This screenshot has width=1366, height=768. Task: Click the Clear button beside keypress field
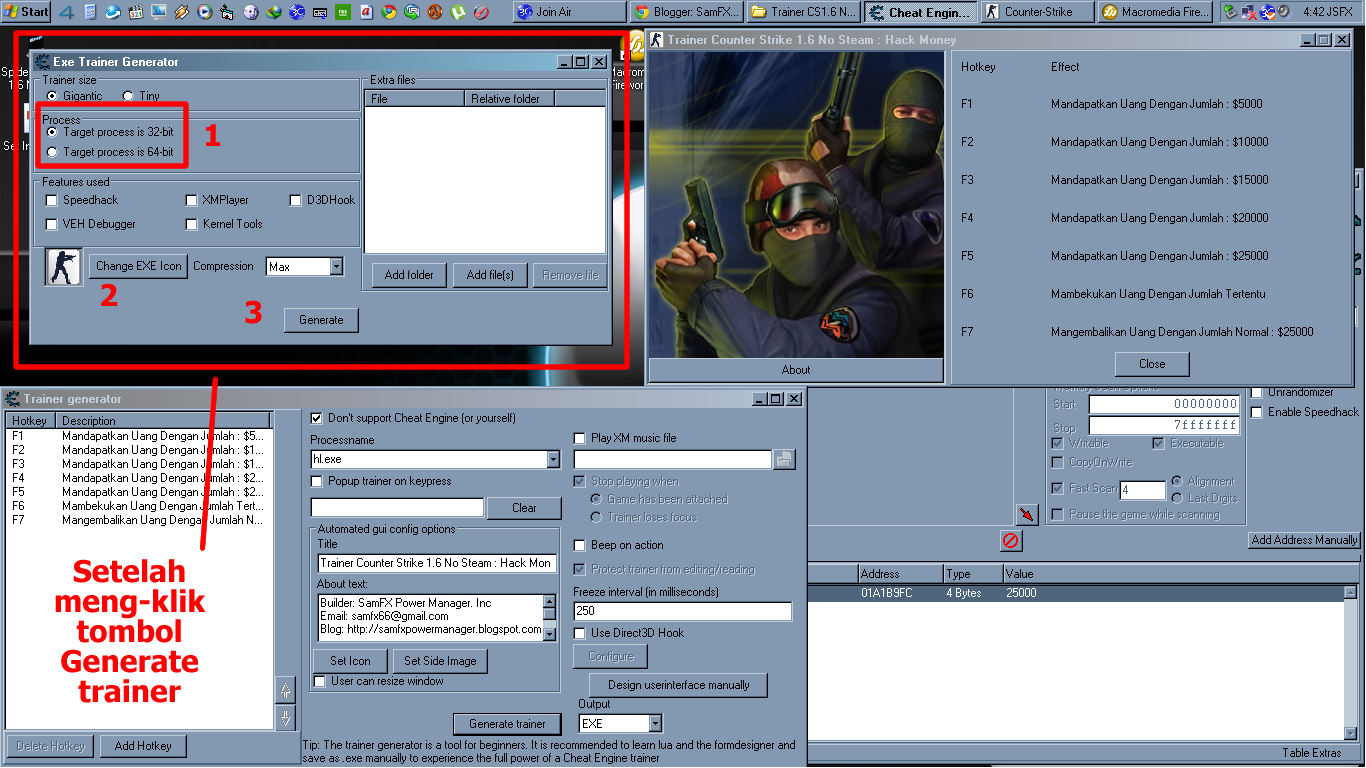[524, 508]
